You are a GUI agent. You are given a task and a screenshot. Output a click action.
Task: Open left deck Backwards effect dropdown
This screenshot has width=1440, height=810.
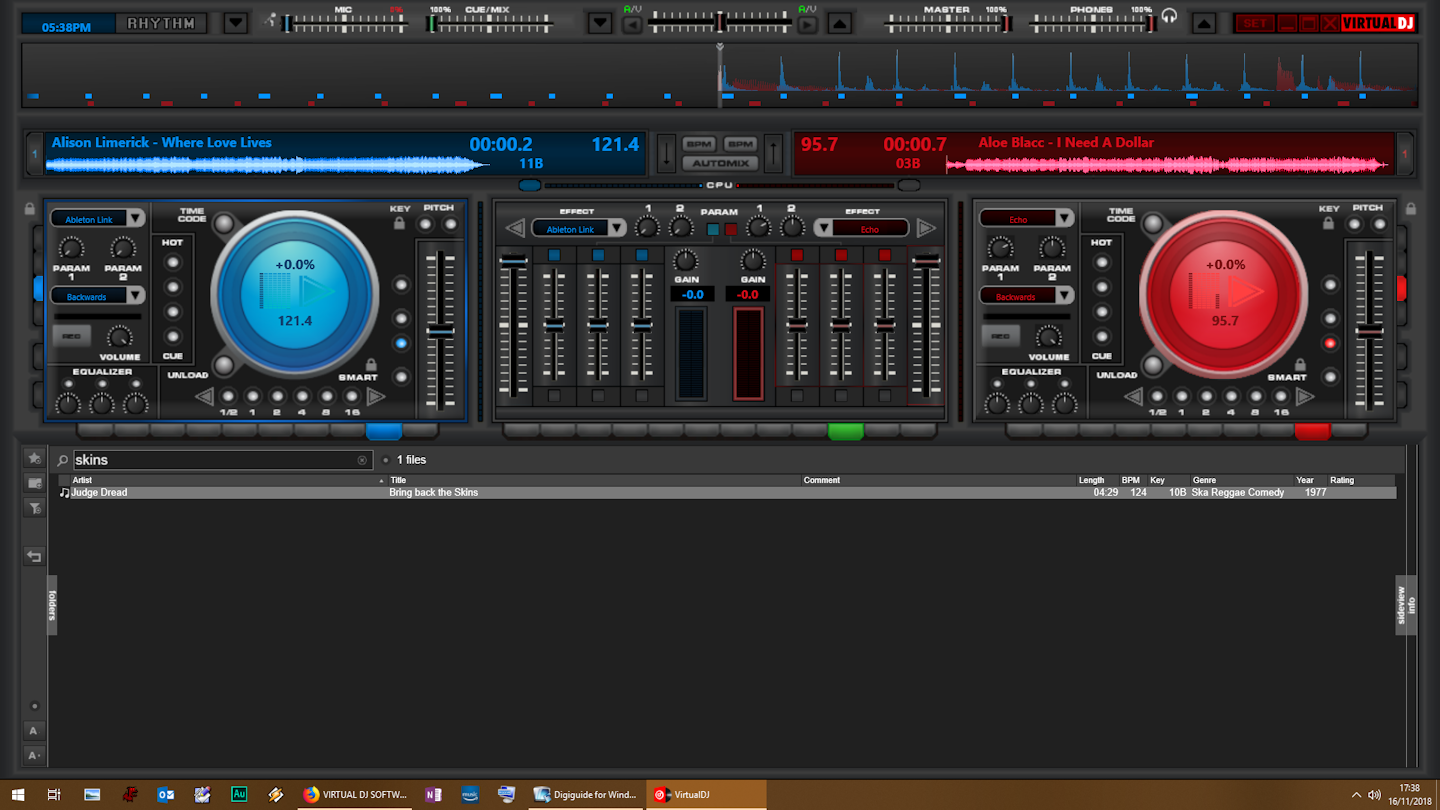point(135,295)
